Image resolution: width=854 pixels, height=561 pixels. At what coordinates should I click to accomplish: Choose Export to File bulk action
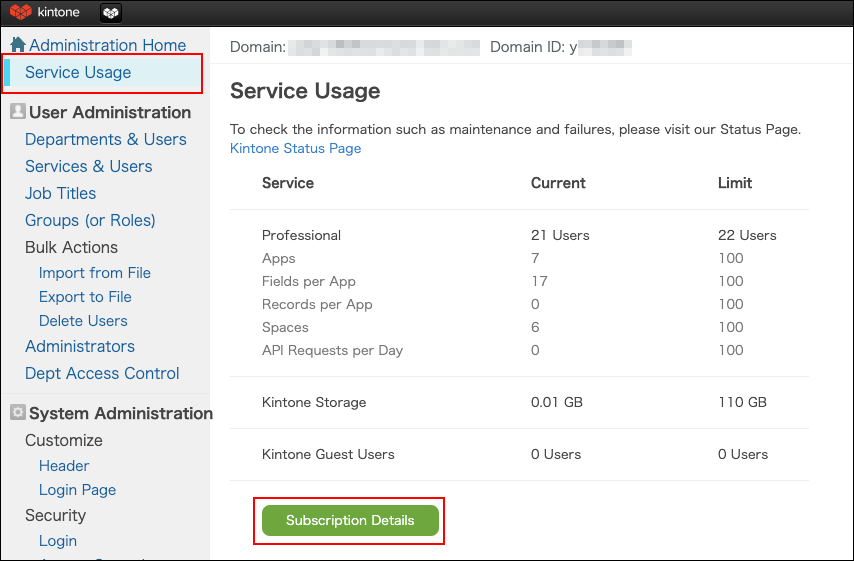click(85, 297)
